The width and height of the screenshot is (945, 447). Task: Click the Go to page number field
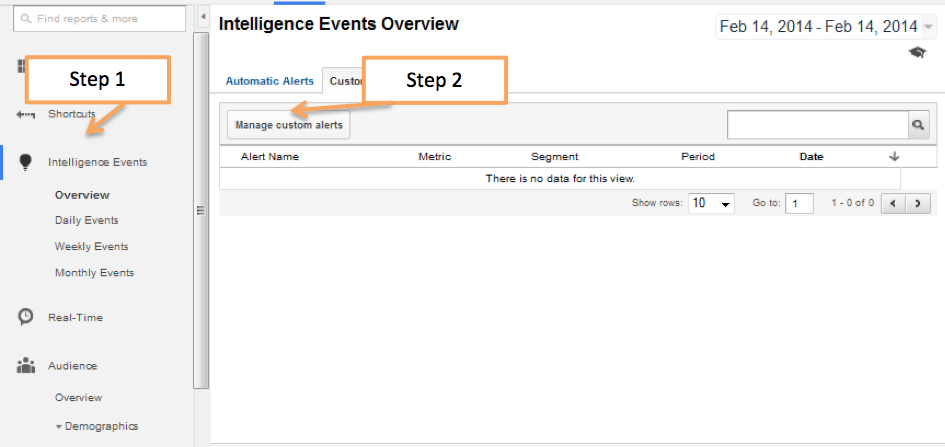click(x=799, y=203)
